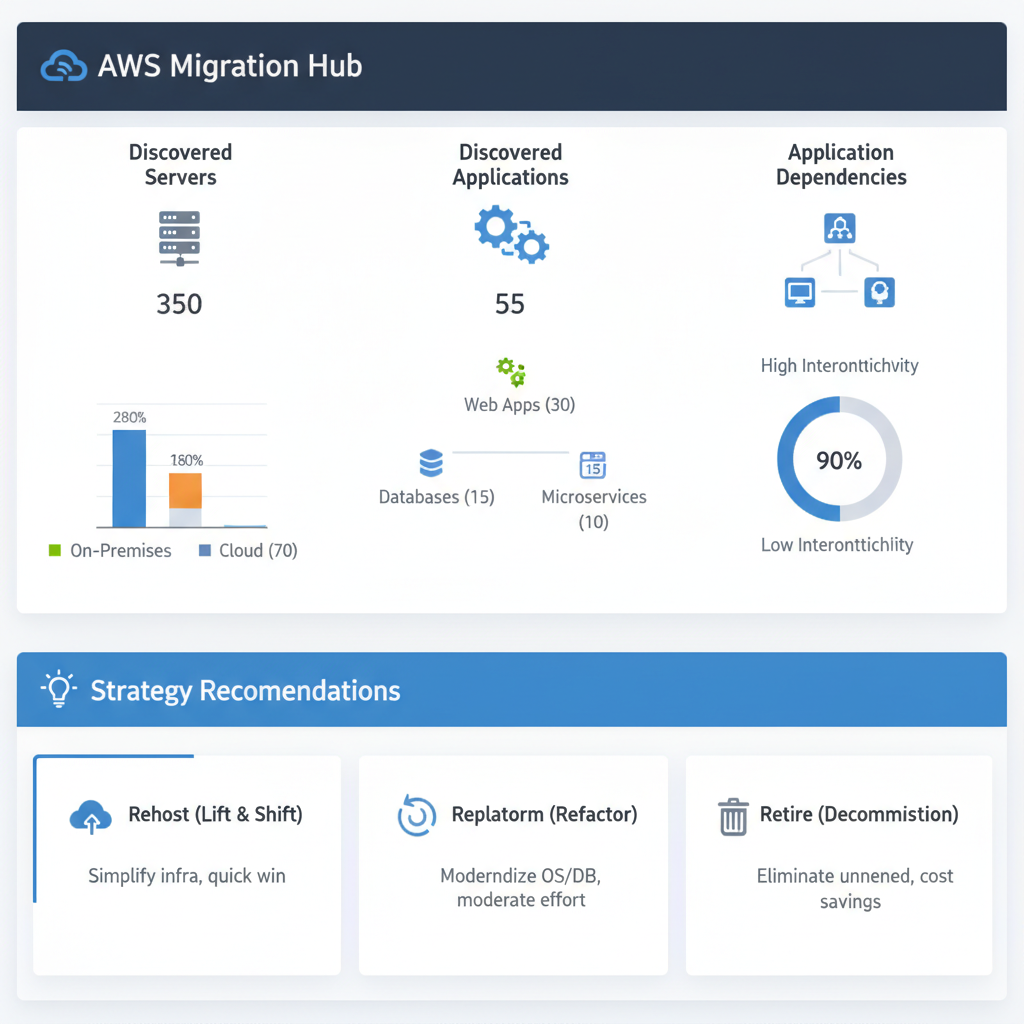Click the Databases stack icon
The width and height of the screenshot is (1024, 1024).
pos(433,462)
